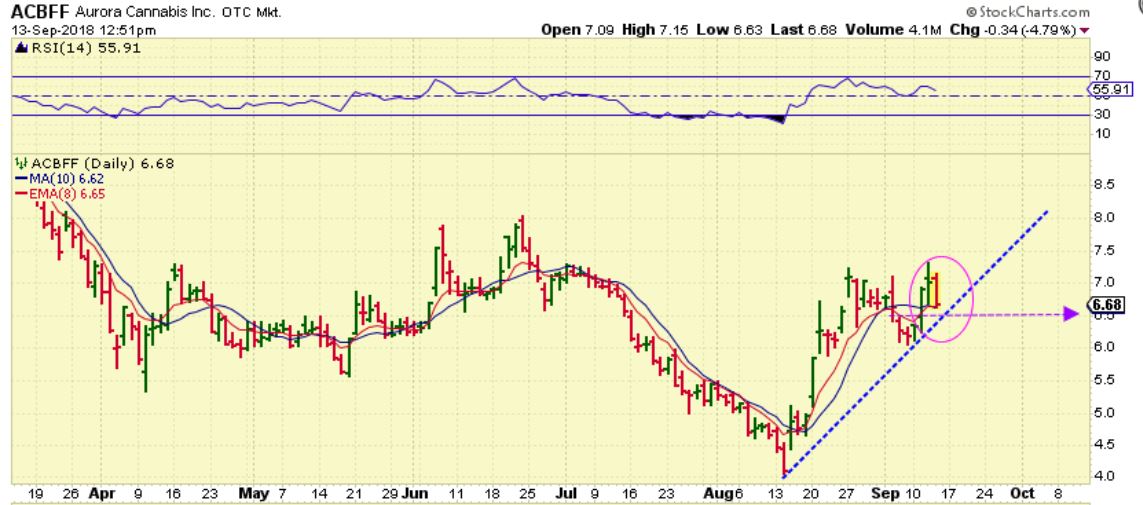Screen dimensions: 1143x505
Task: Click the ACBFF (Daily) 6.68 legend entry
Action: tap(101, 164)
